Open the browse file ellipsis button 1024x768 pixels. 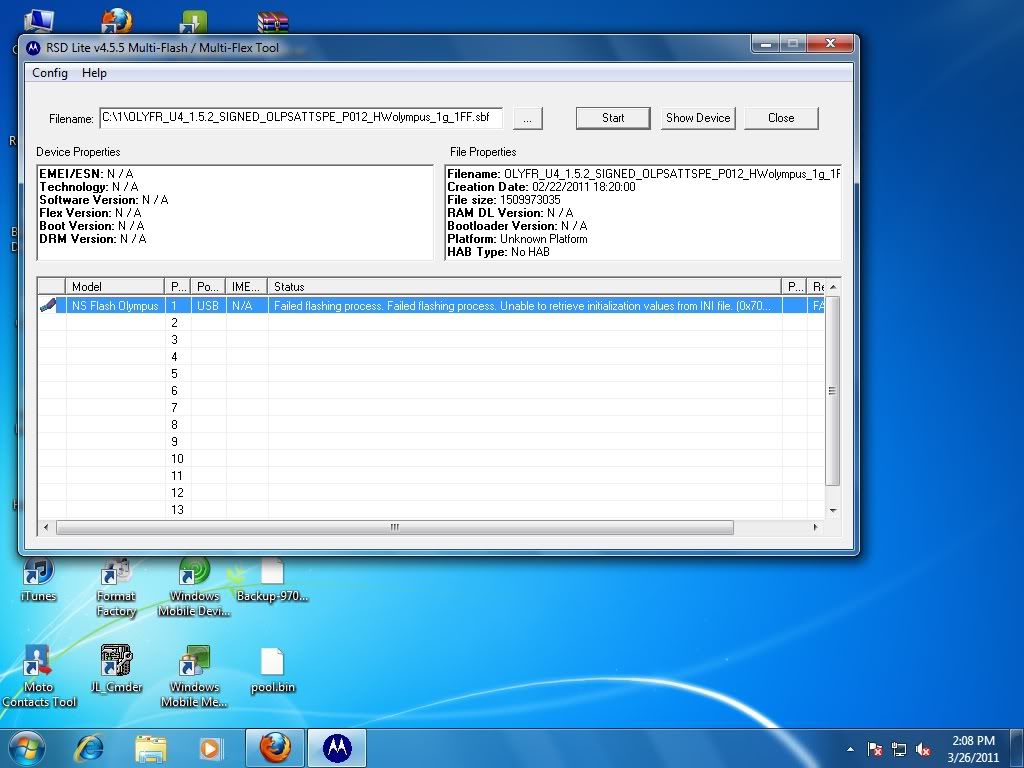[x=528, y=118]
